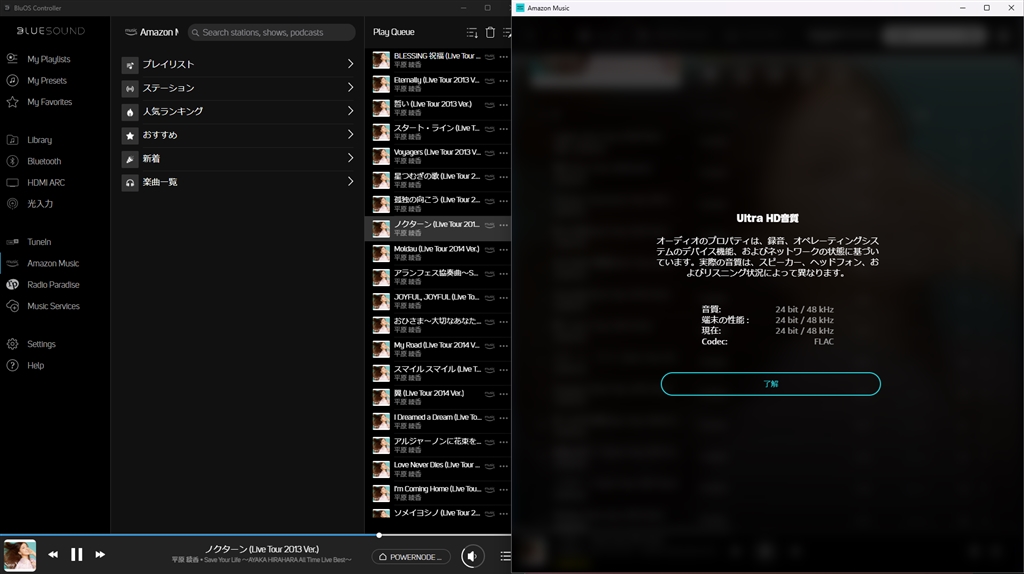Screen dimensions: 1024x574
Task: Click the volume speaker button
Action: pyautogui.click(x=472, y=556)
